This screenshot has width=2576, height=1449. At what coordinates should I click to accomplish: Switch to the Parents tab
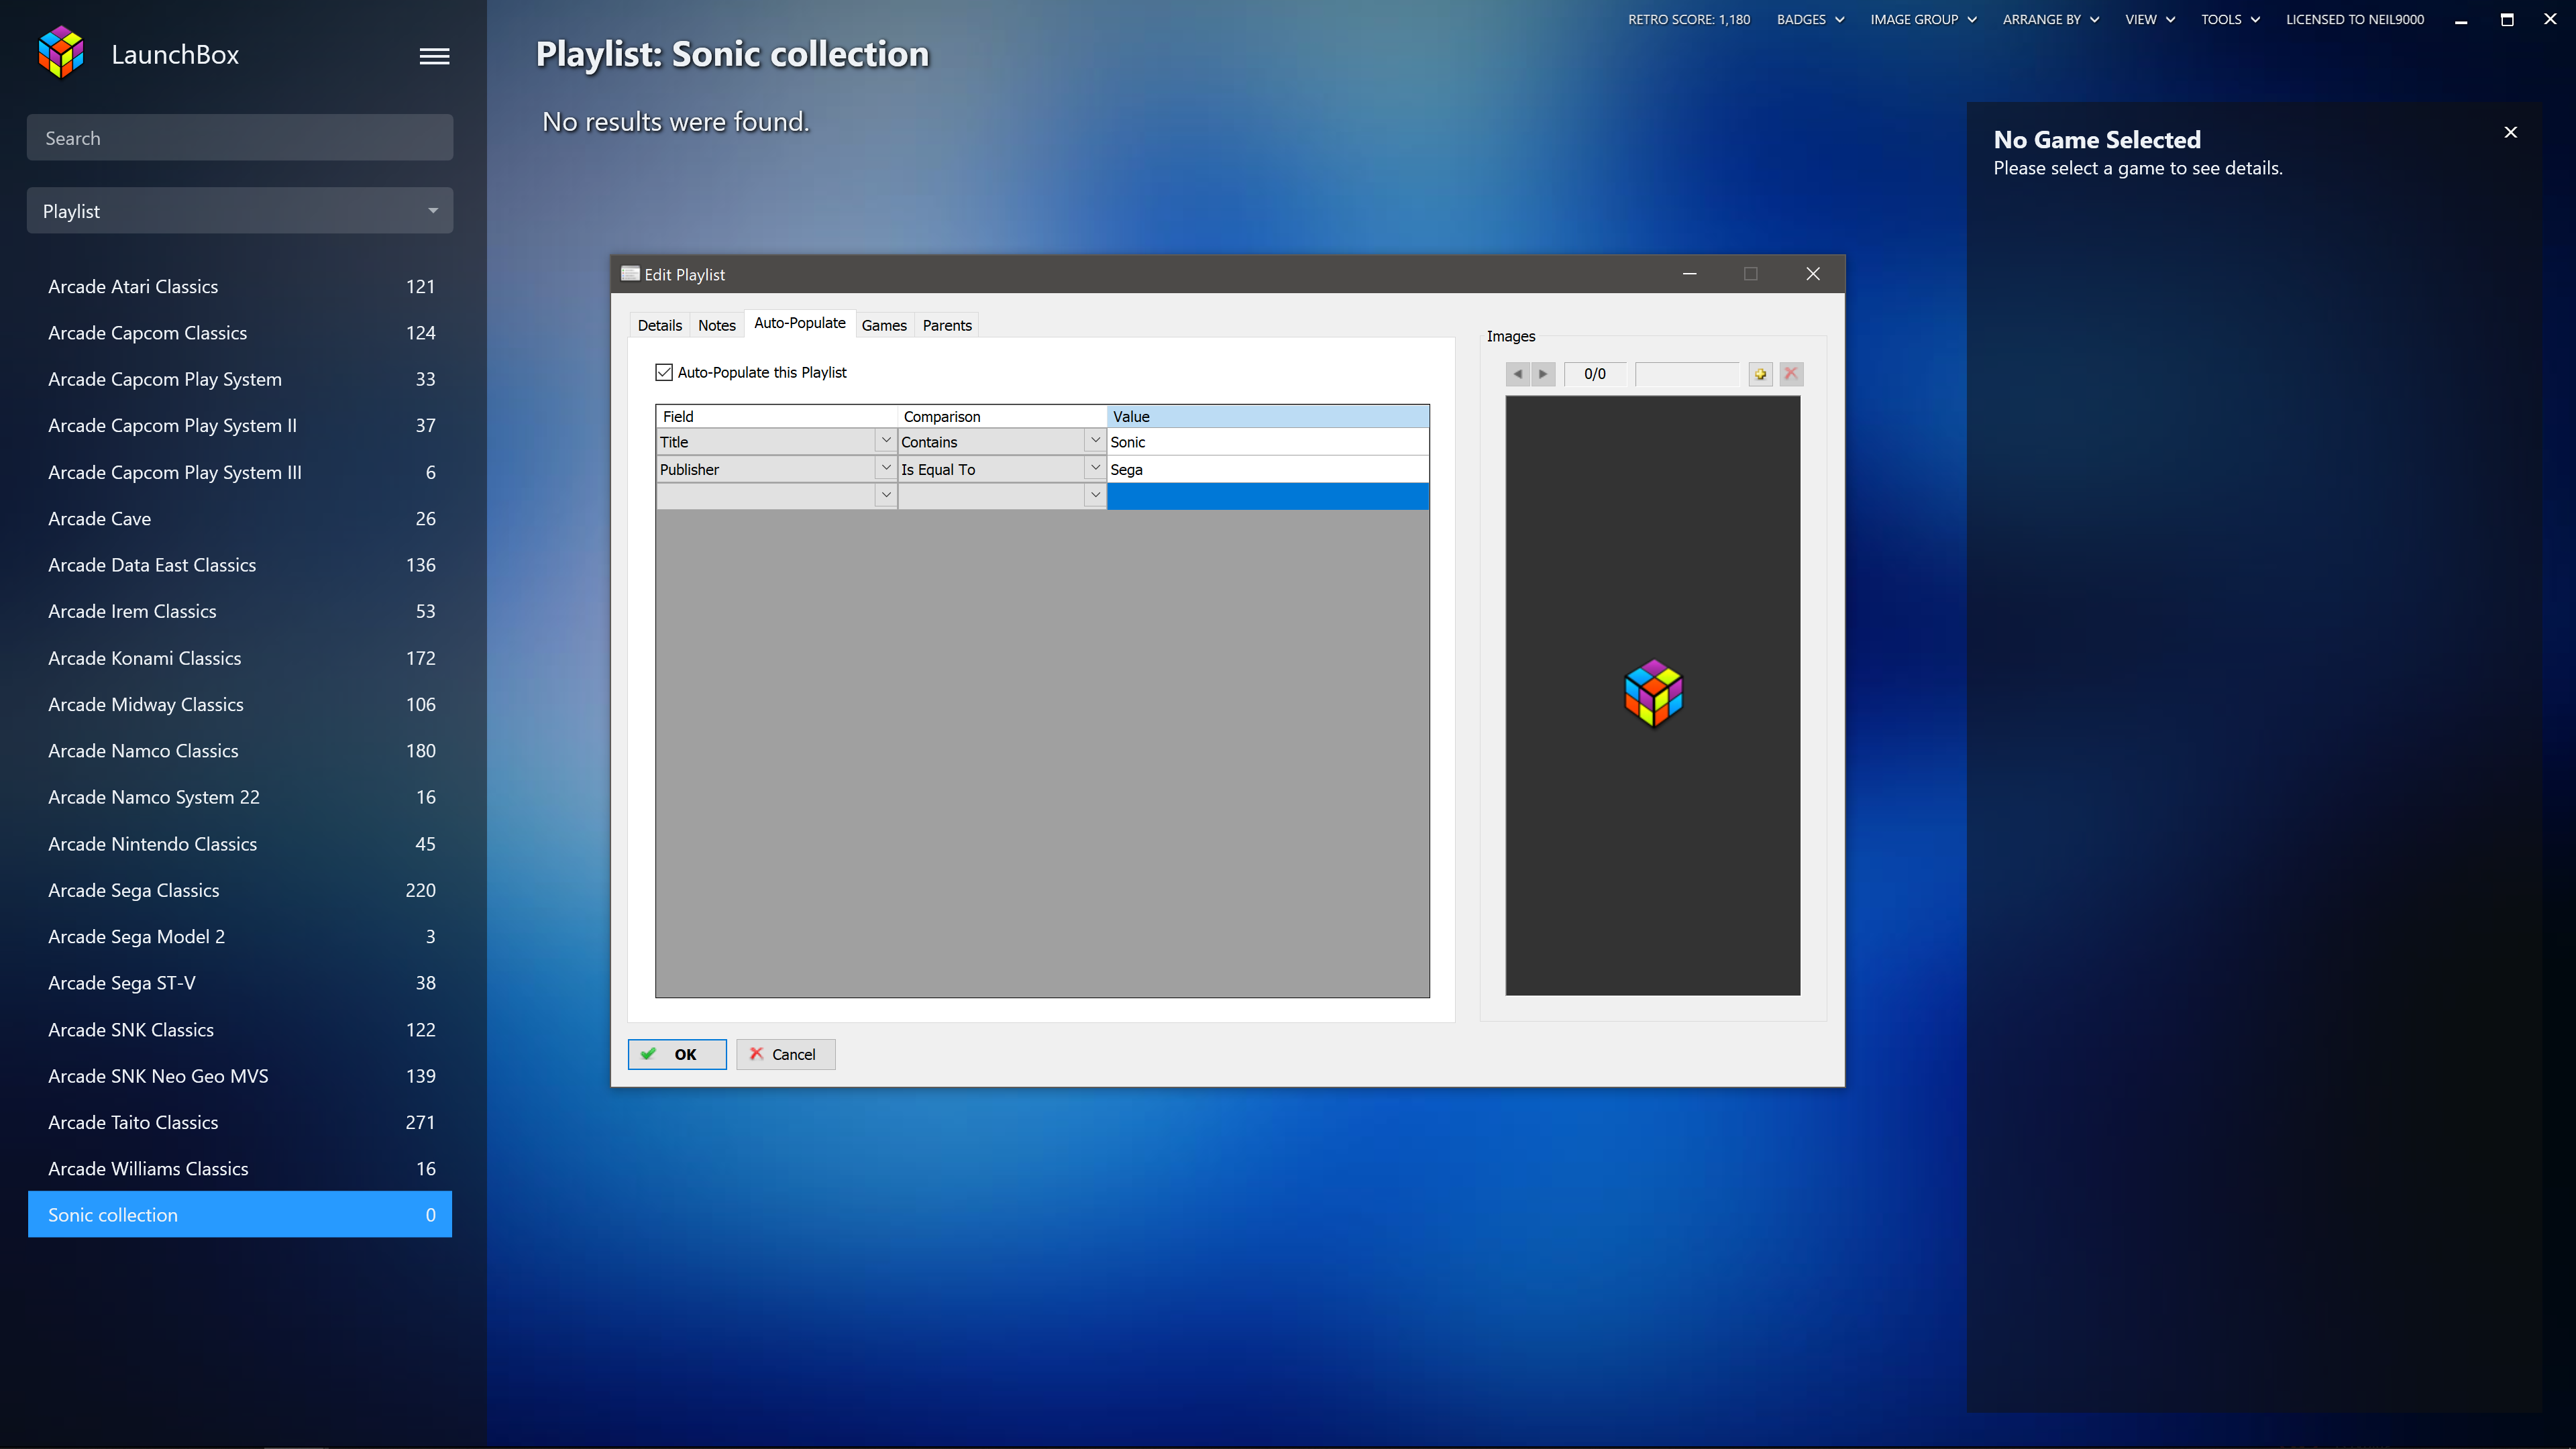pos(946,325)
